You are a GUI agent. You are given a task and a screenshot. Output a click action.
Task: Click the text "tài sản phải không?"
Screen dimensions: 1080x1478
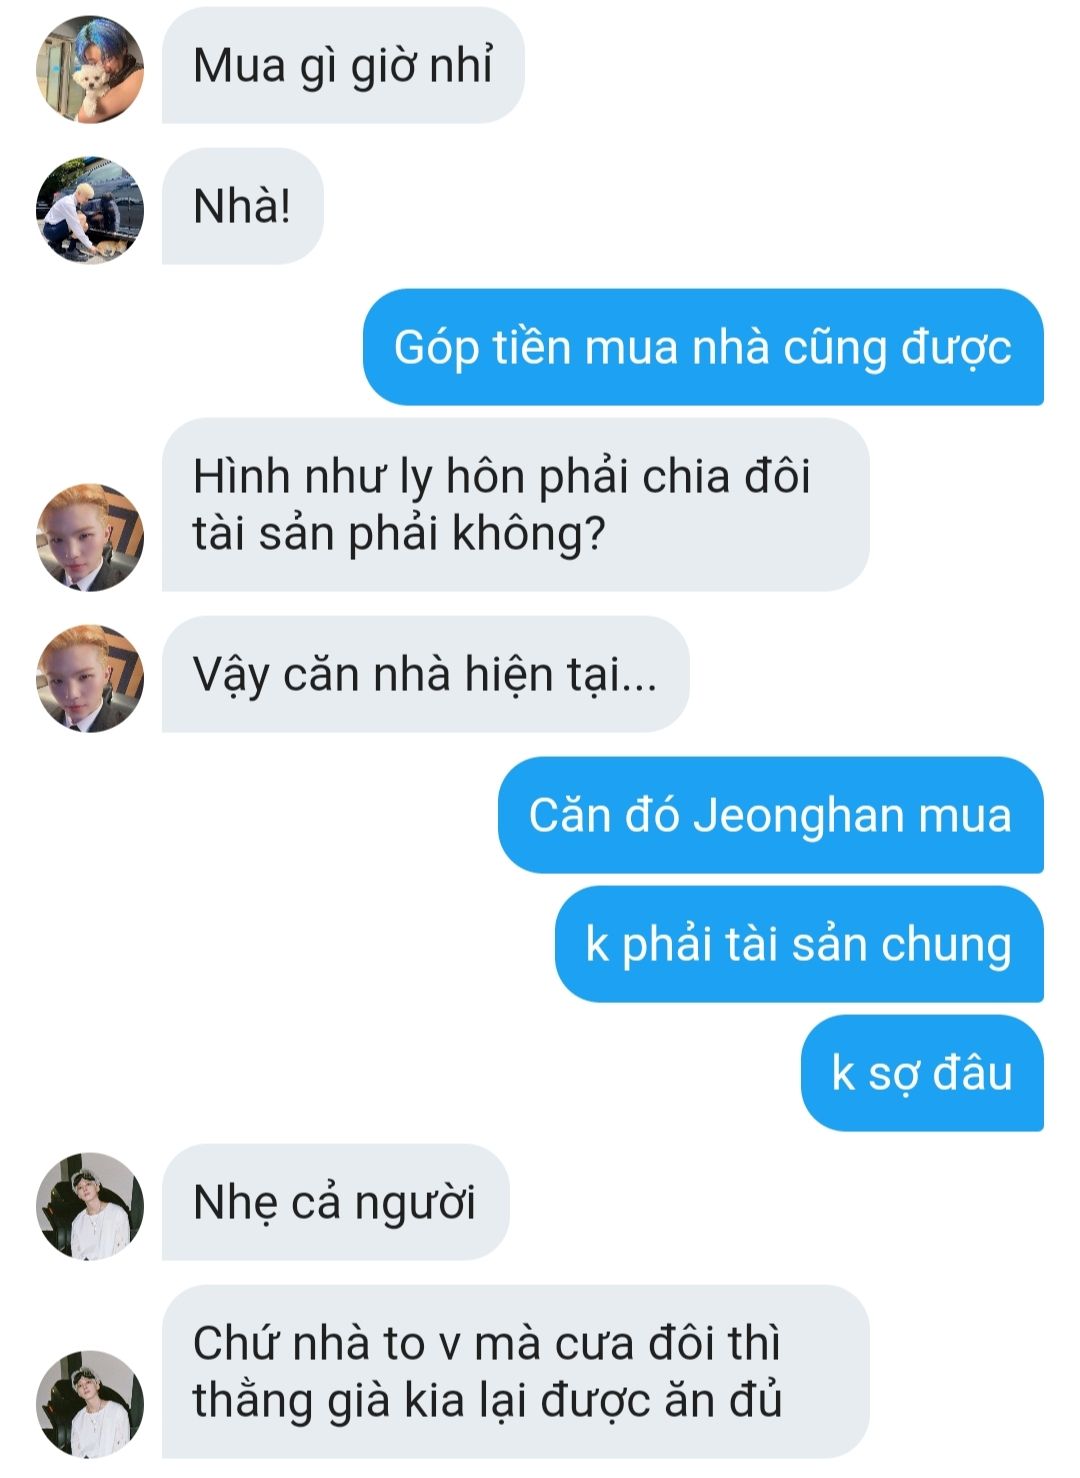(399, 534)
